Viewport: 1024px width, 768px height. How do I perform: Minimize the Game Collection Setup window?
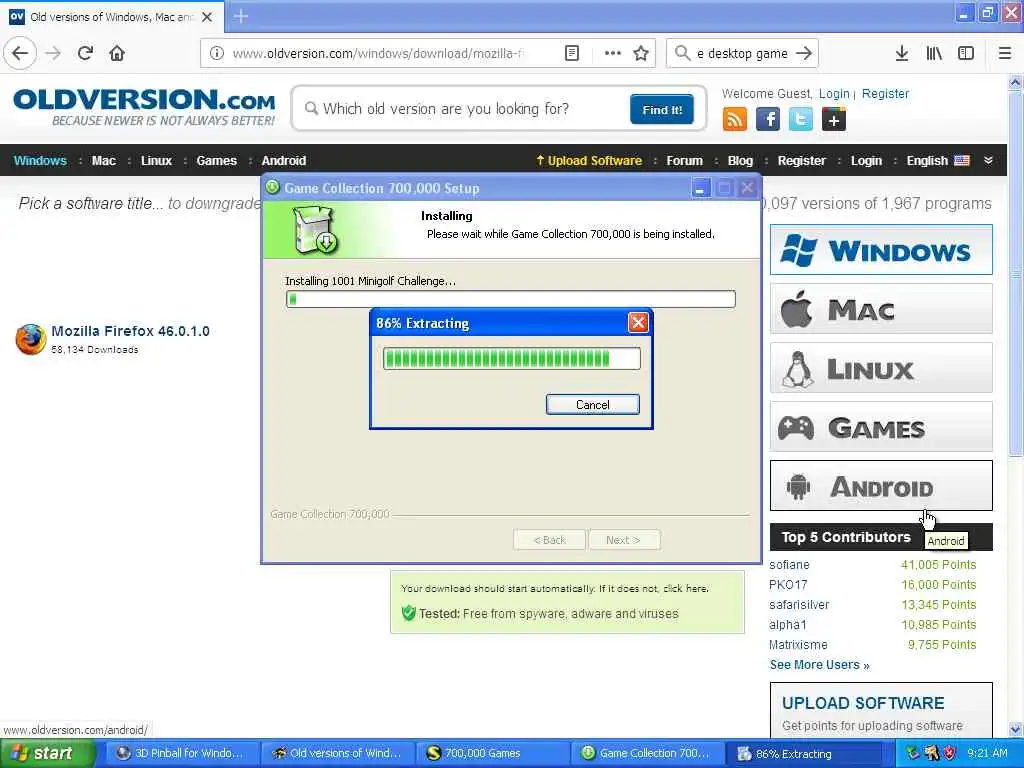[700, 188]
